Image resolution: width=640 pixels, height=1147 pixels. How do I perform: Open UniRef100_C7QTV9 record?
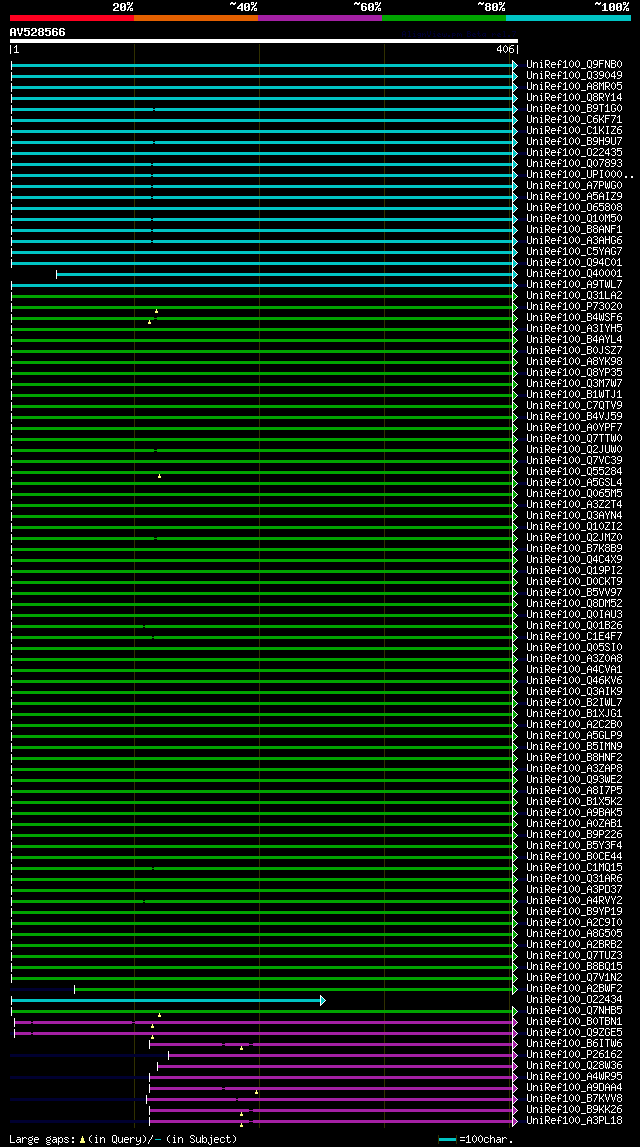point(574,405)
